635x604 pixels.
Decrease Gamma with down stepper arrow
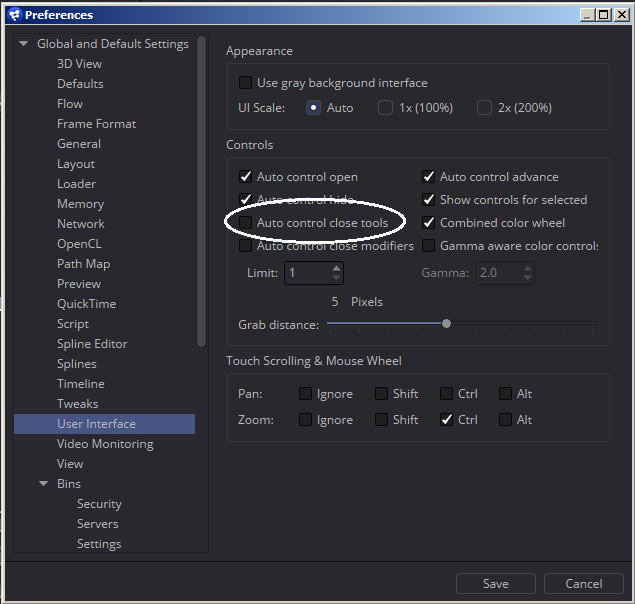point(527,278)
